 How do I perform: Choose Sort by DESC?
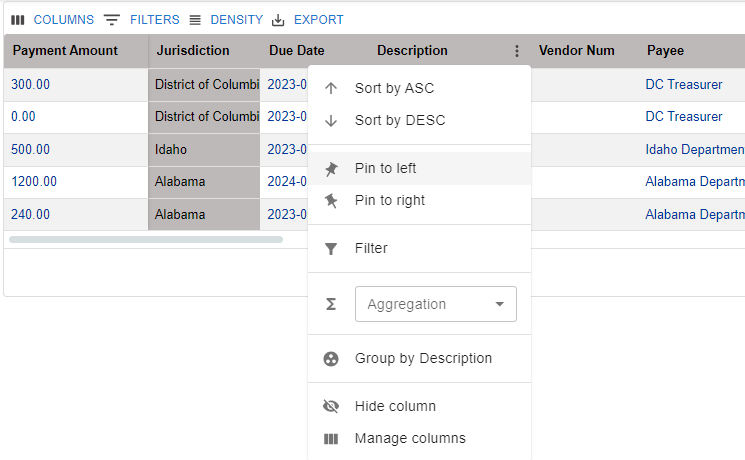coord(399,120)
